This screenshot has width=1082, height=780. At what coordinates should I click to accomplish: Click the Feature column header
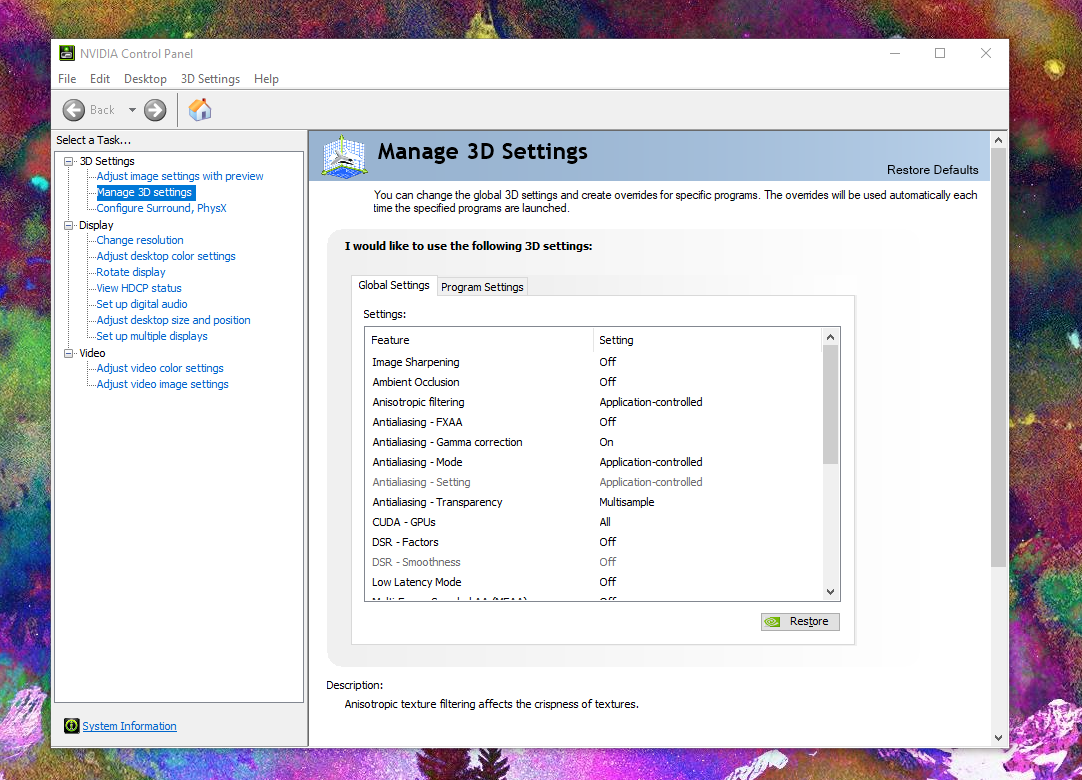coord(479,340)
